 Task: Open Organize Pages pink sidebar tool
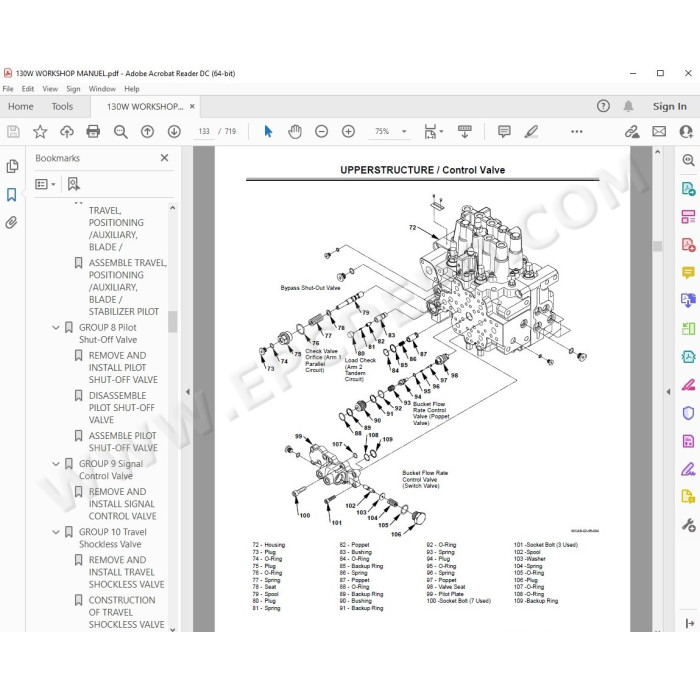(x=688, y=217)
